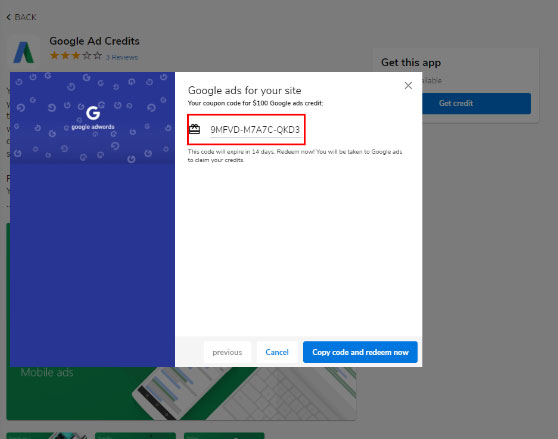The image size is (558, 439).
Task: Click the Google Ad Credits title
Action: [94, 41]
